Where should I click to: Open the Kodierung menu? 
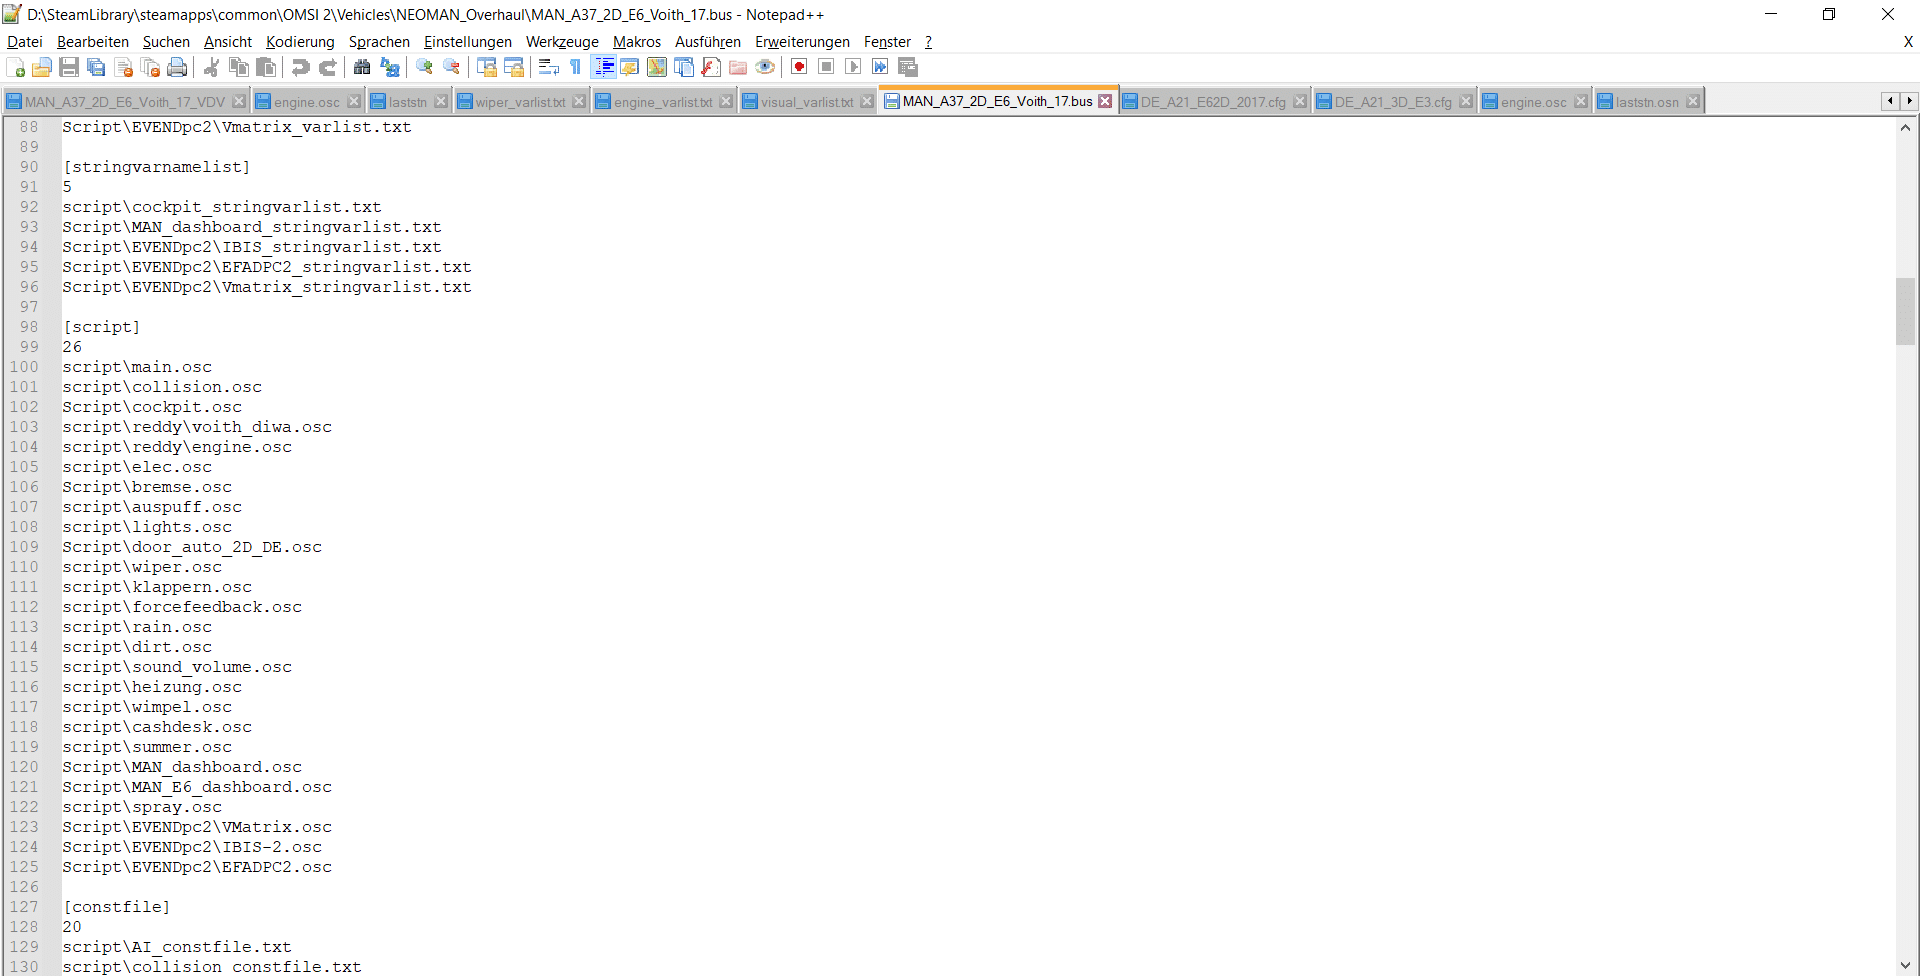(x=300, y=42)
